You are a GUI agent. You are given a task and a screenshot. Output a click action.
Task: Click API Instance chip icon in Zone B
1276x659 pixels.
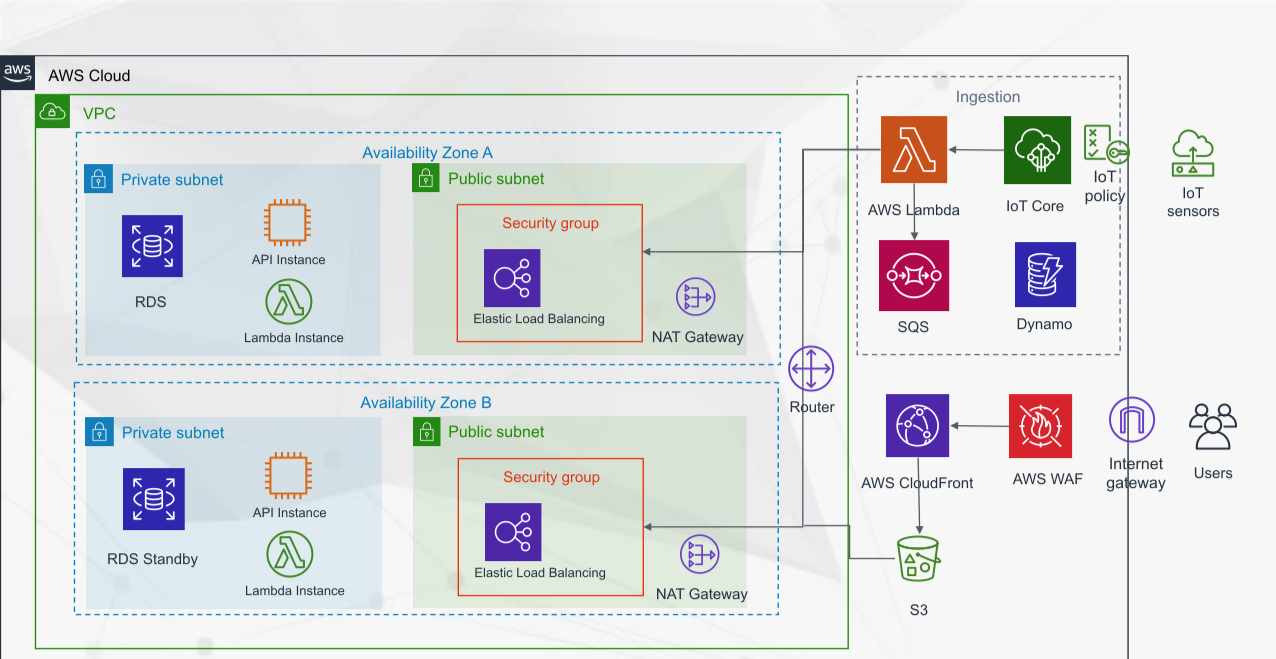point(289,476)
